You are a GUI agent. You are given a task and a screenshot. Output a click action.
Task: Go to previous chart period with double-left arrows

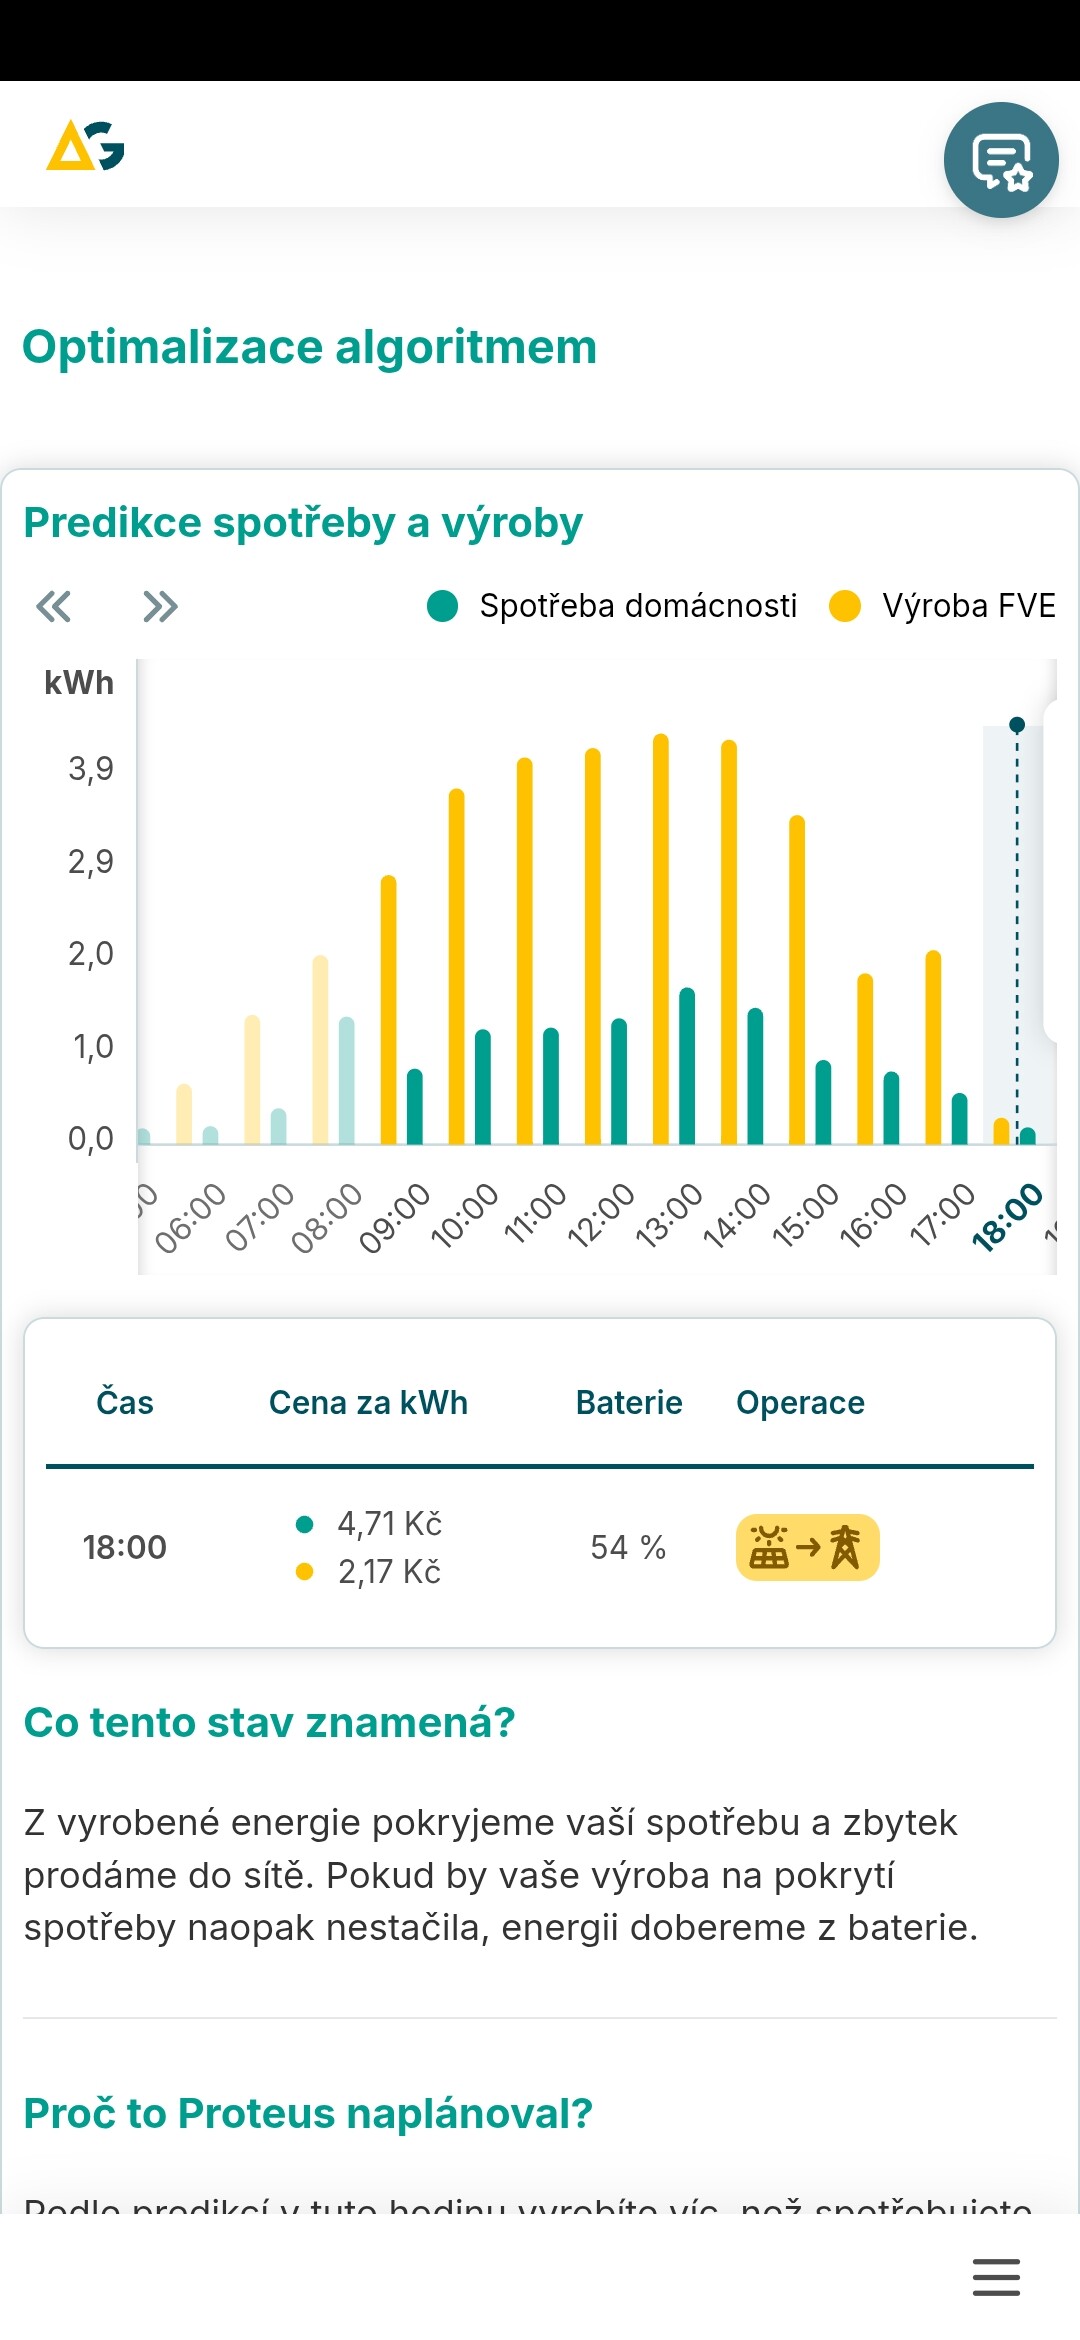(54, 606)
